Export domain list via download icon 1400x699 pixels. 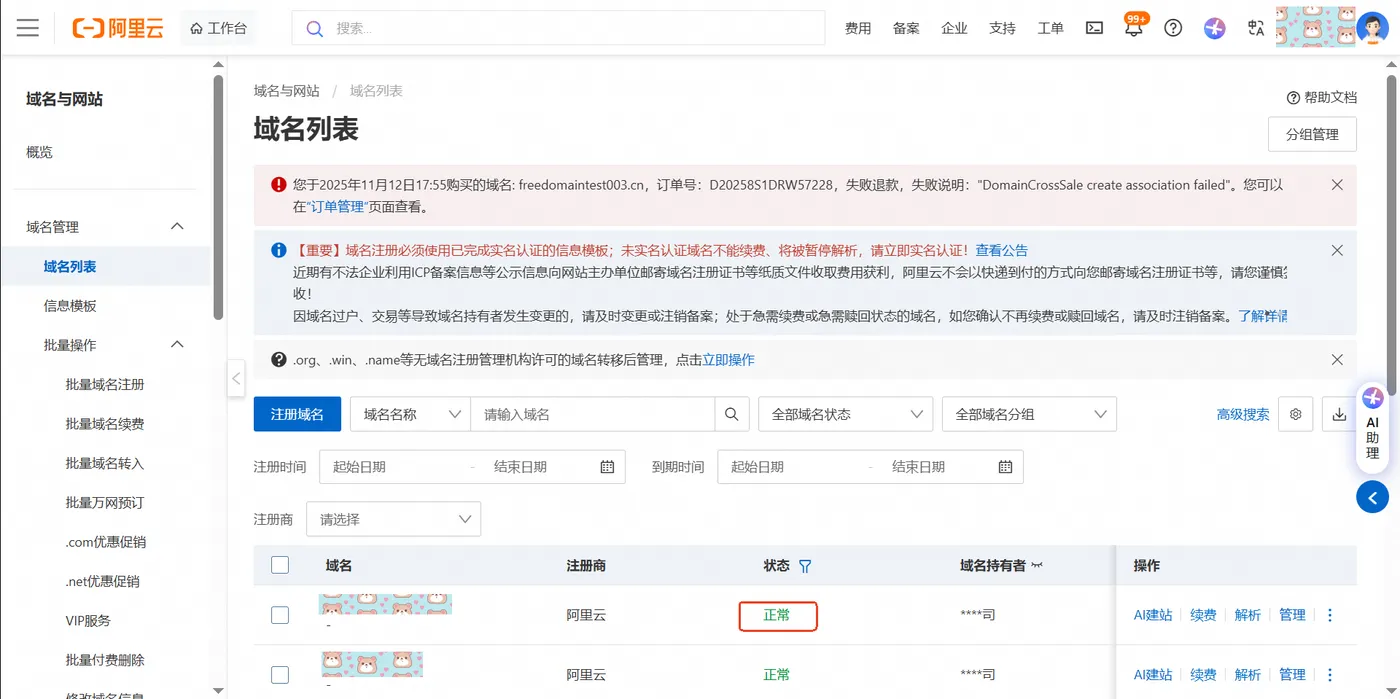pyautogui.click(x=1338, y=413)
